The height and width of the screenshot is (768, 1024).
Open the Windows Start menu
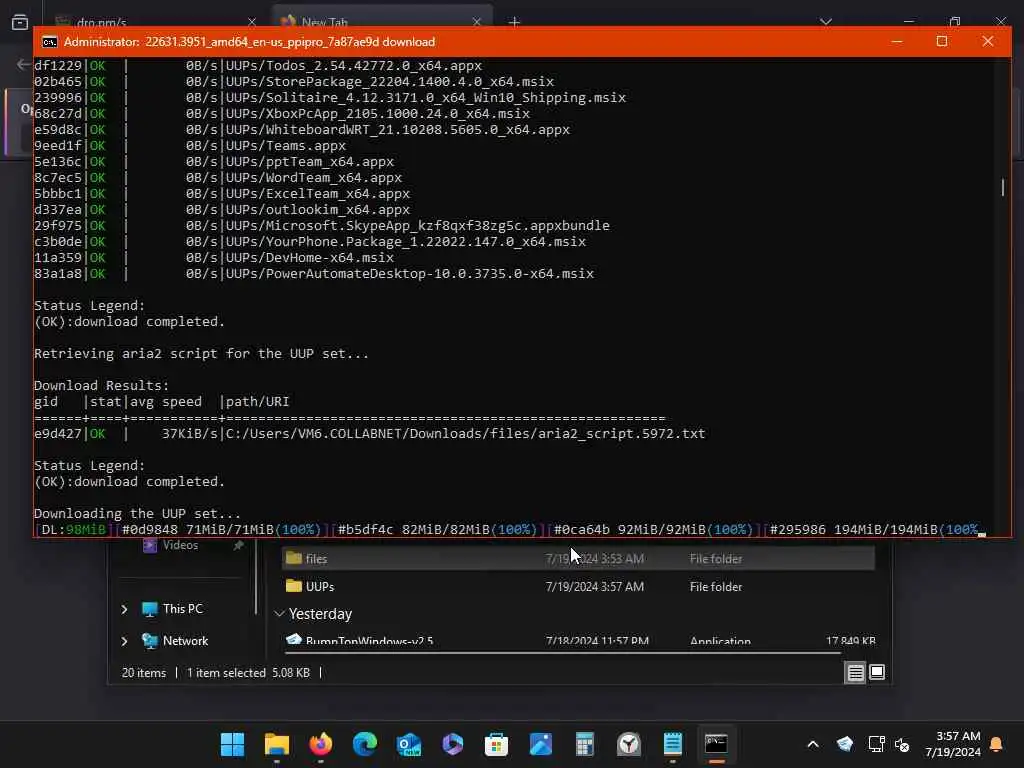[232, 744]
